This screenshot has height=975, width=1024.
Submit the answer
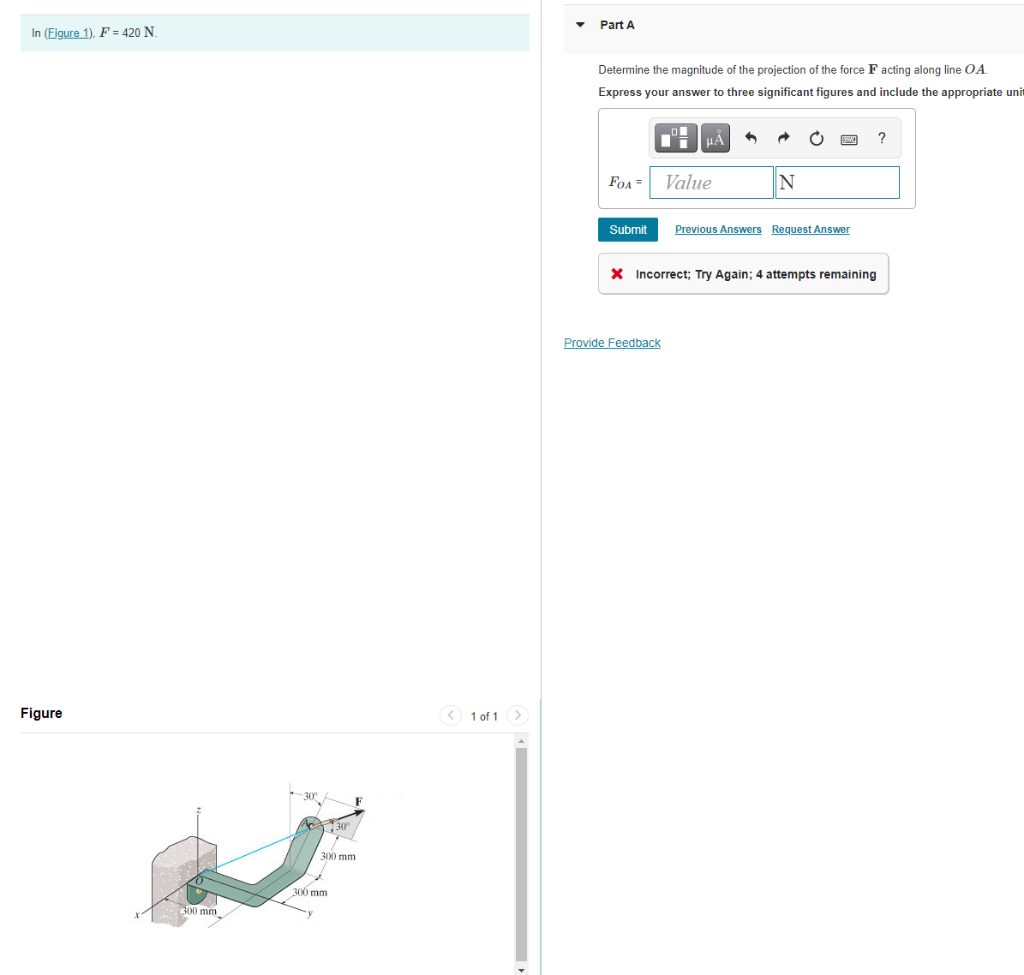[x=628, y=229]
